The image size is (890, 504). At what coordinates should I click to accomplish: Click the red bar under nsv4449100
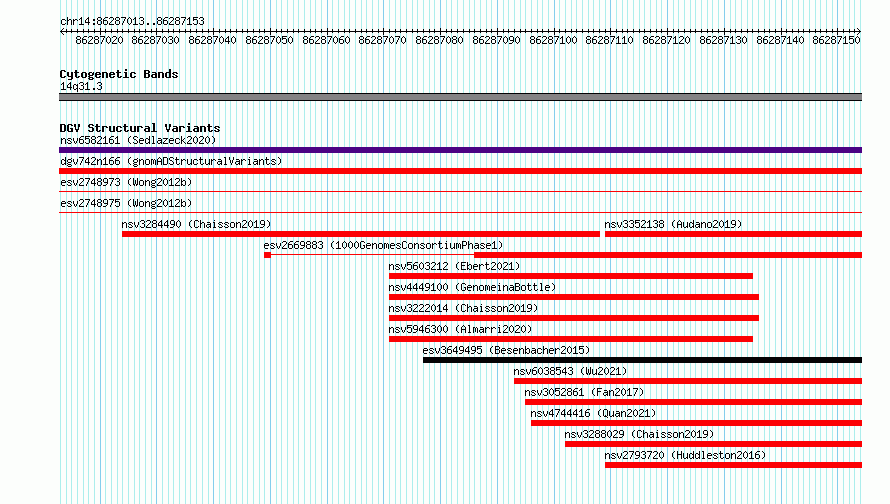click(574, 297)
